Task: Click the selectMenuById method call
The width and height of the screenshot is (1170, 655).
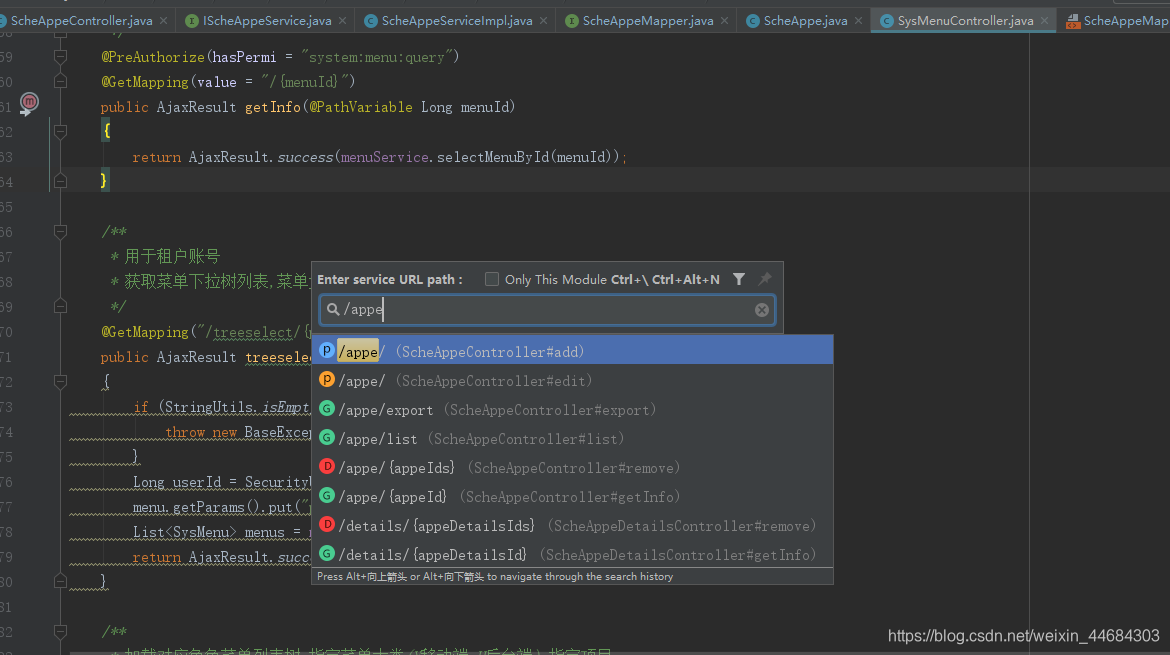Action: point(492,157)
